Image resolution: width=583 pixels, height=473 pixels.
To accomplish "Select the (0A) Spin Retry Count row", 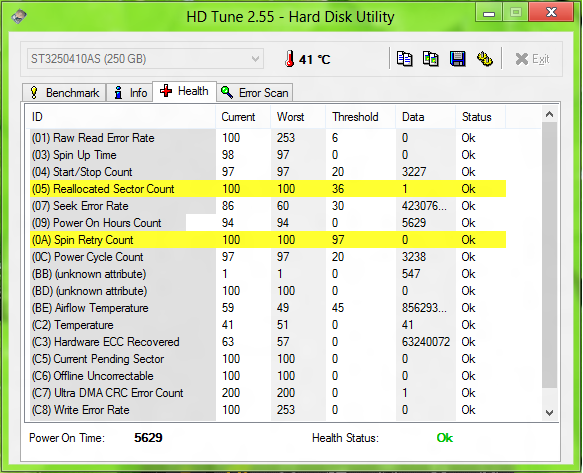I will 268,240.
